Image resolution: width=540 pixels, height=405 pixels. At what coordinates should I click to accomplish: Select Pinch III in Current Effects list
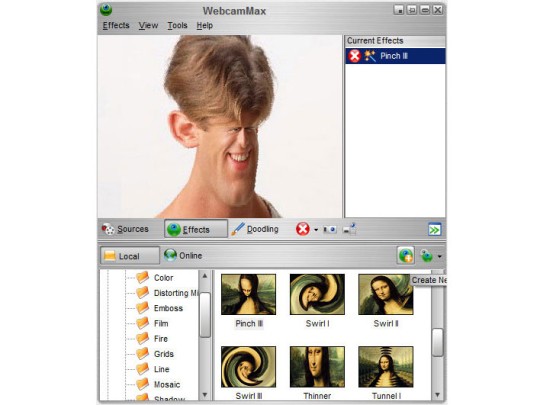pyautogui.click(x=395, y=56)
